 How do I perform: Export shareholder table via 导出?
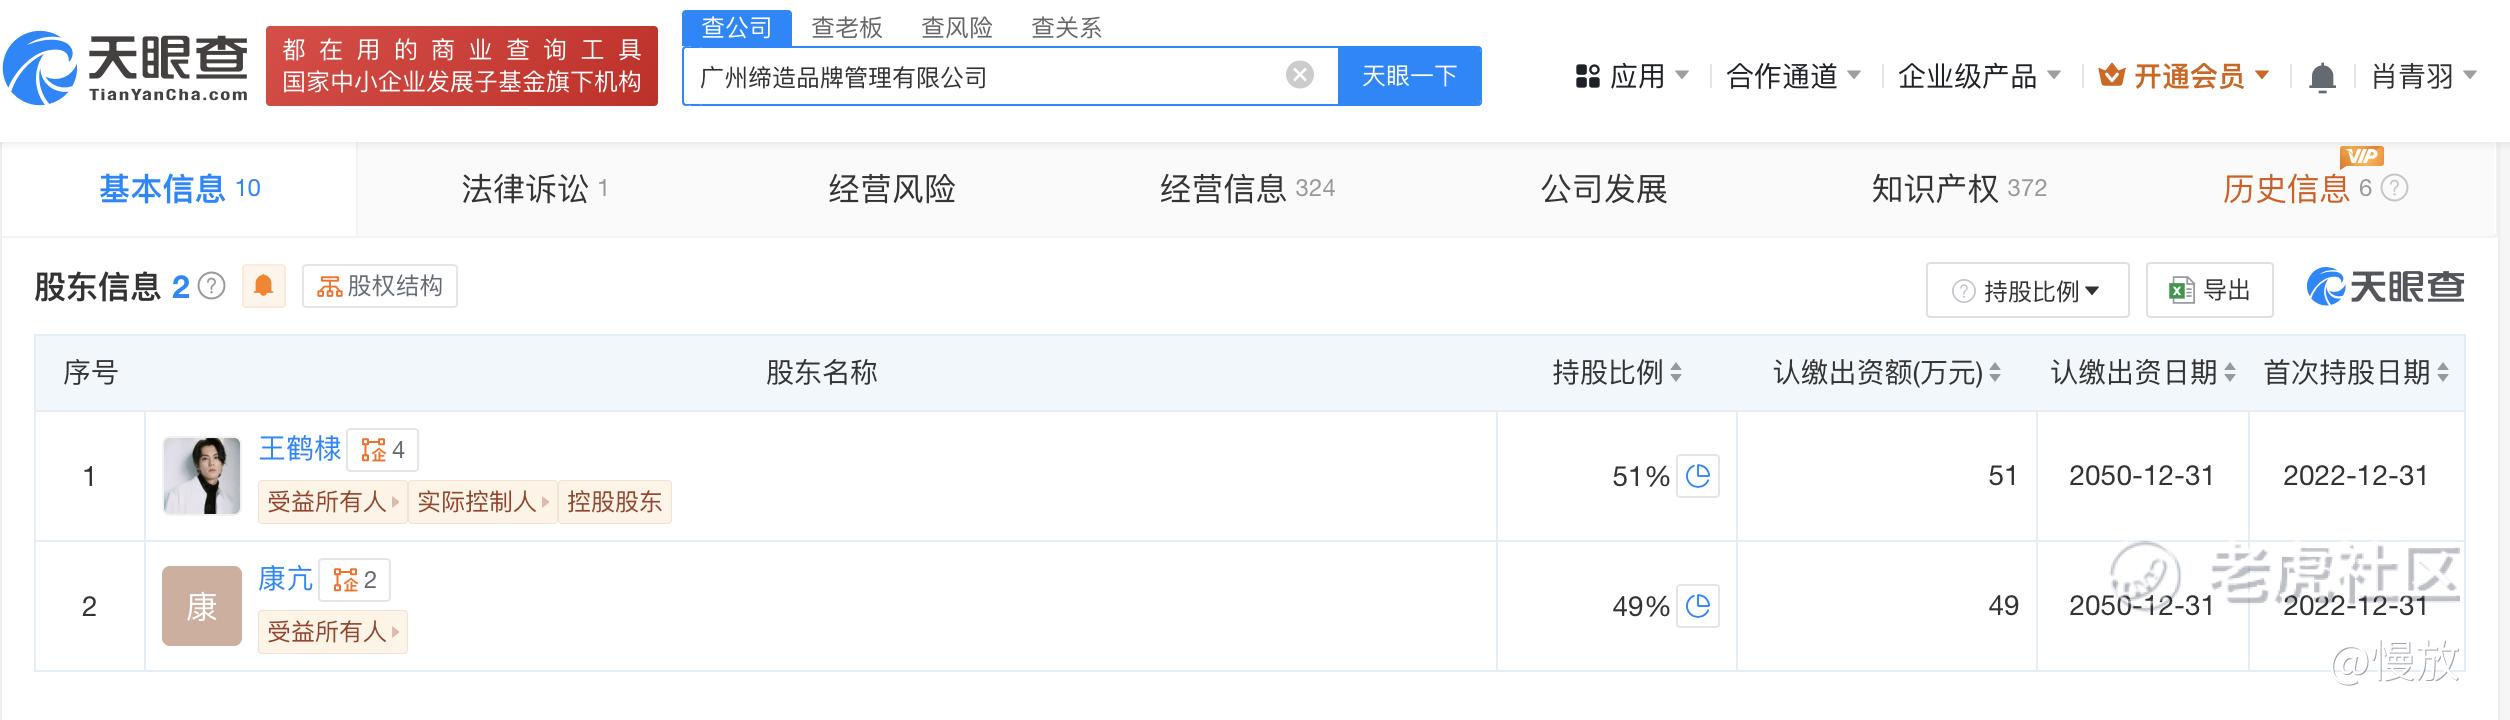pyautogui.click(x=2210, y=290)
